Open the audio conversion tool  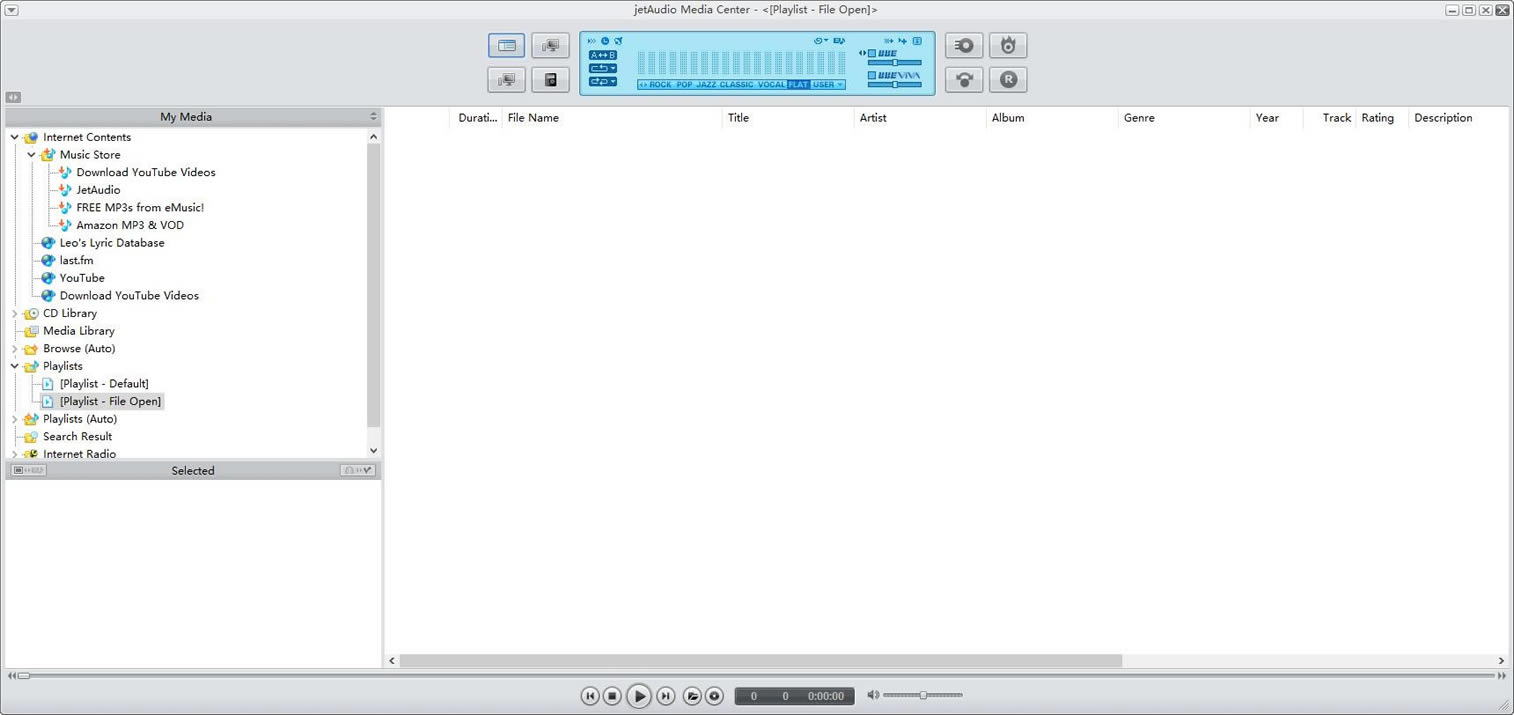[x=963, y=79]
